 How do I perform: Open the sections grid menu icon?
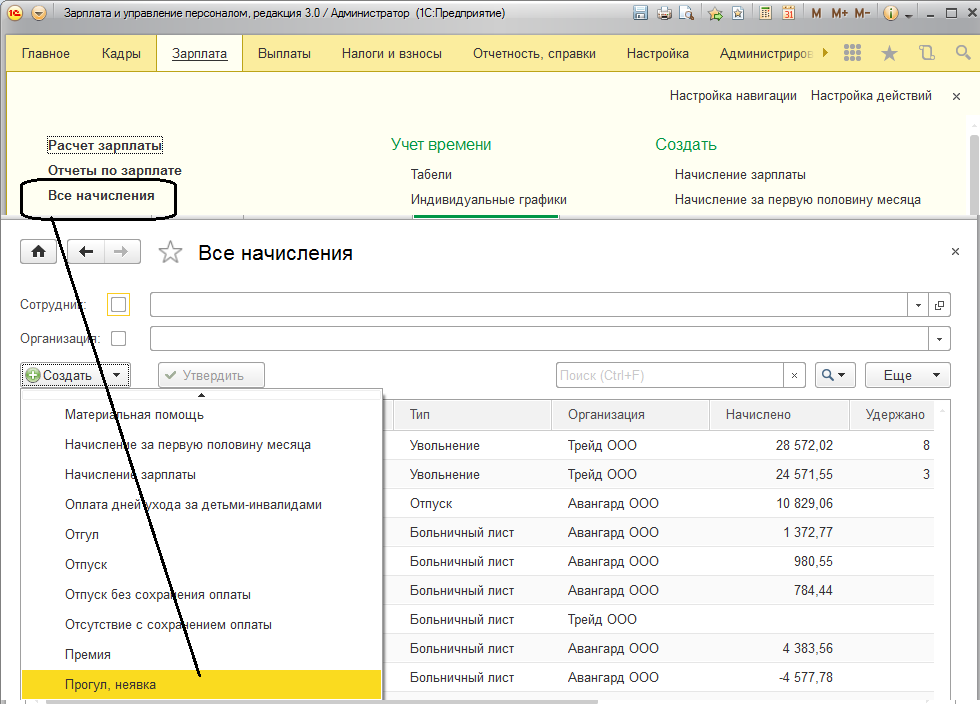[x=853, y=53]
